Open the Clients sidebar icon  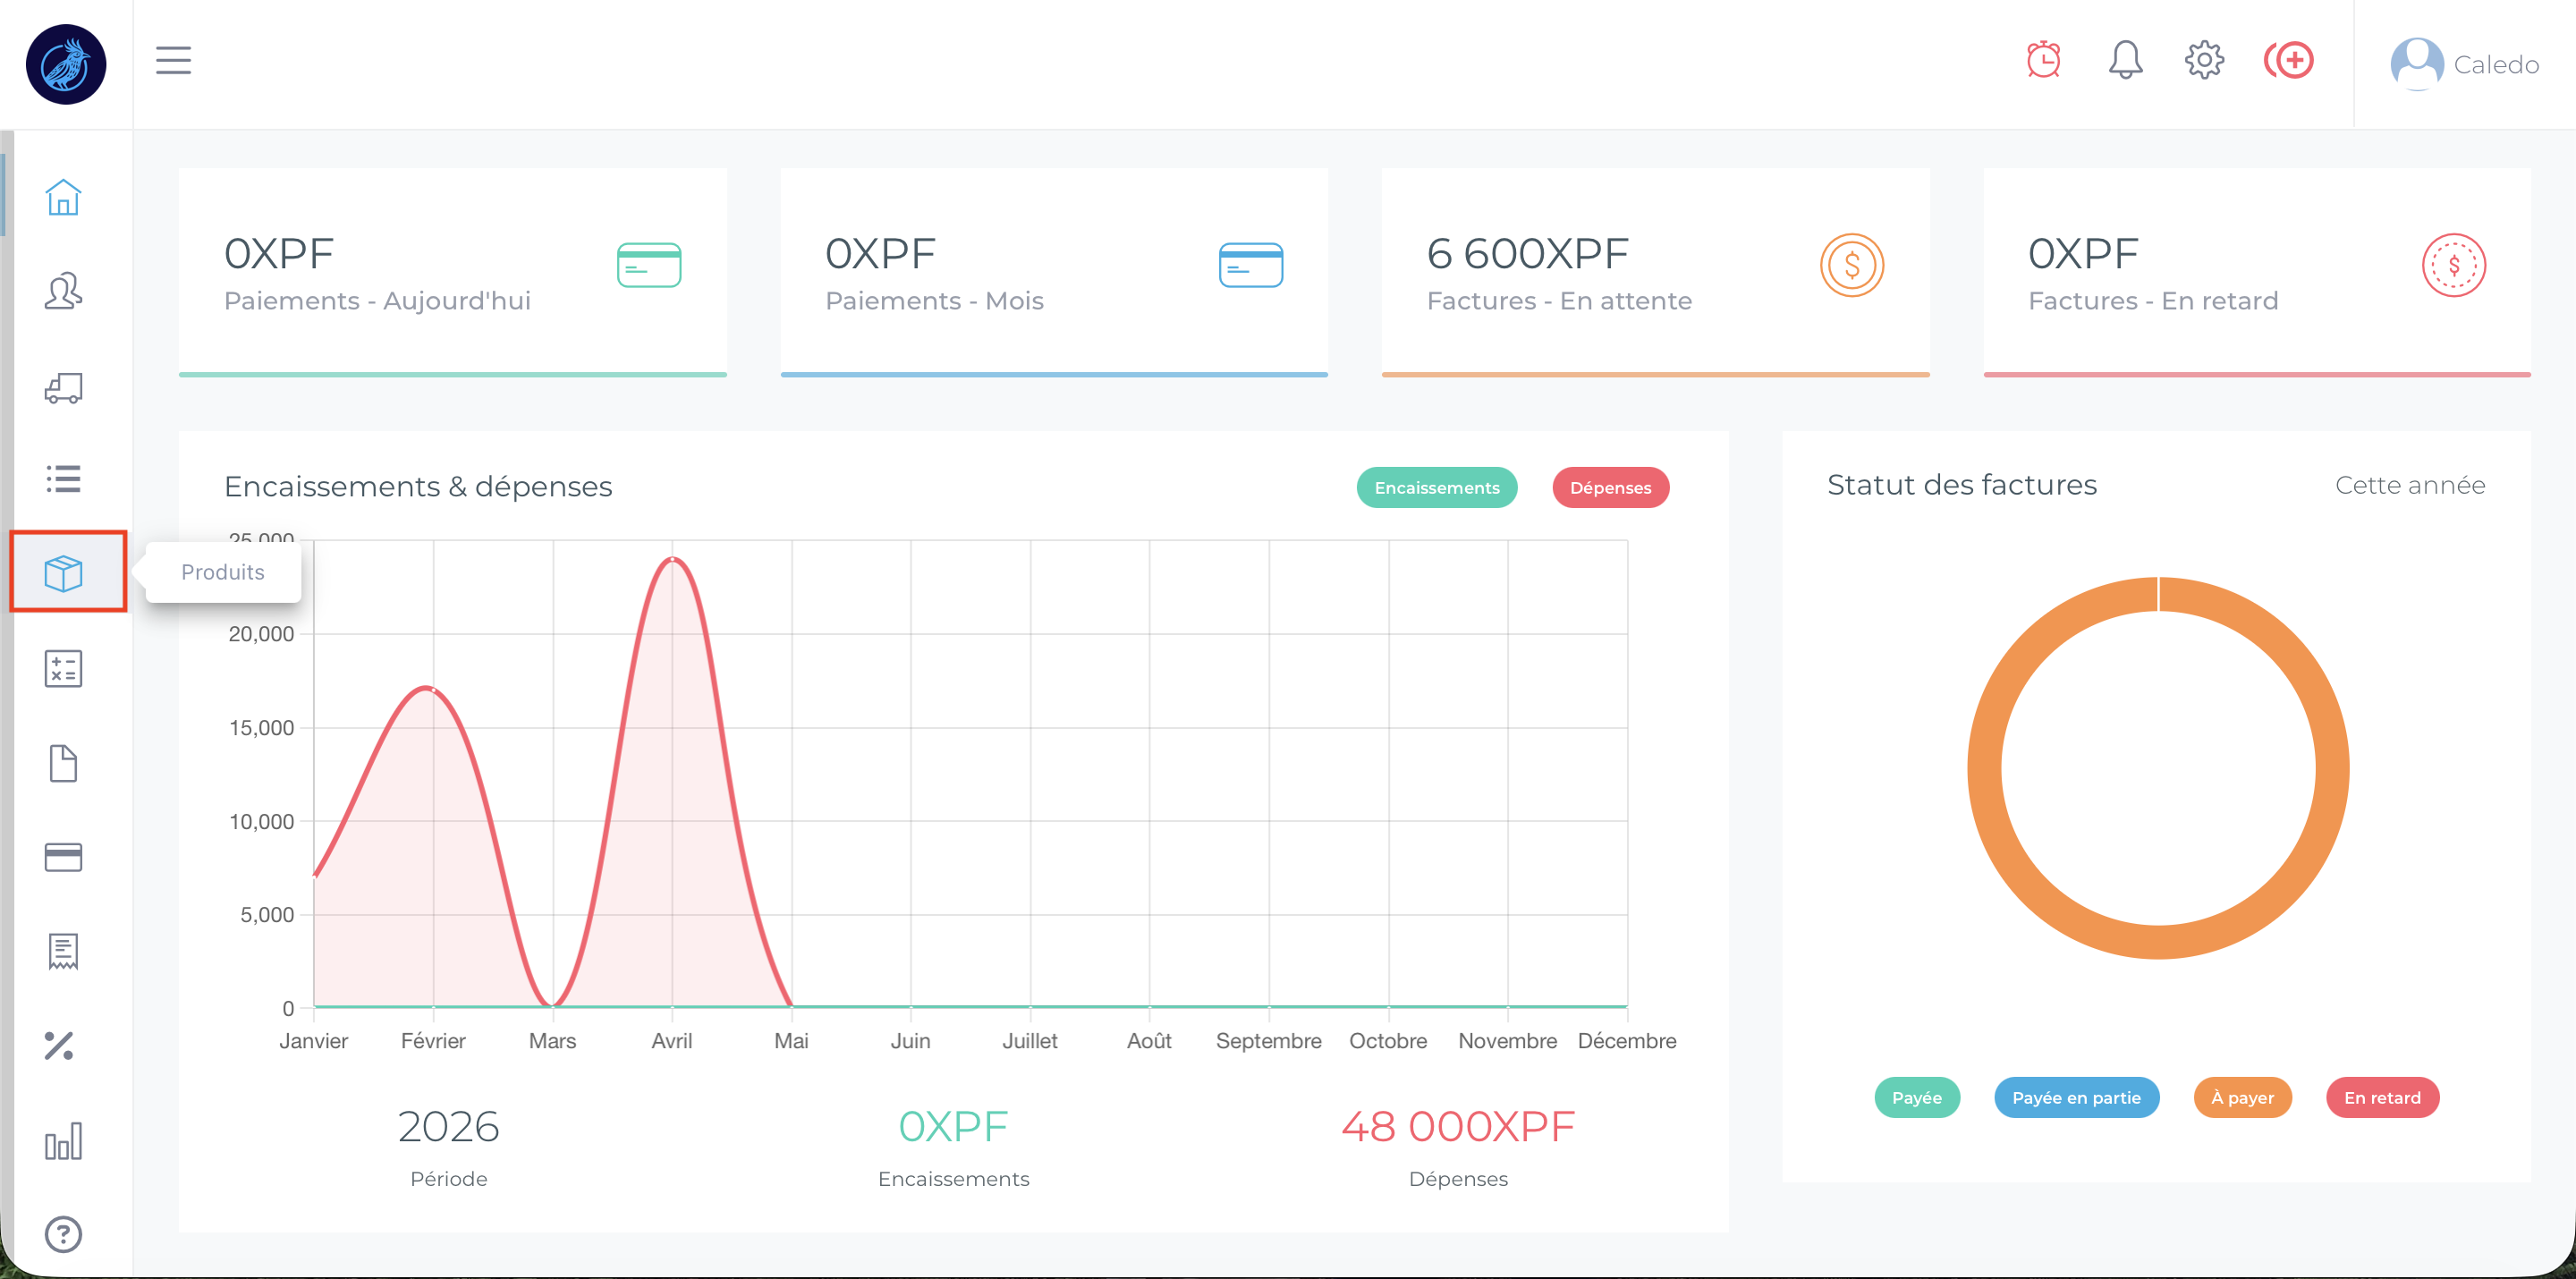click(63, 291)
